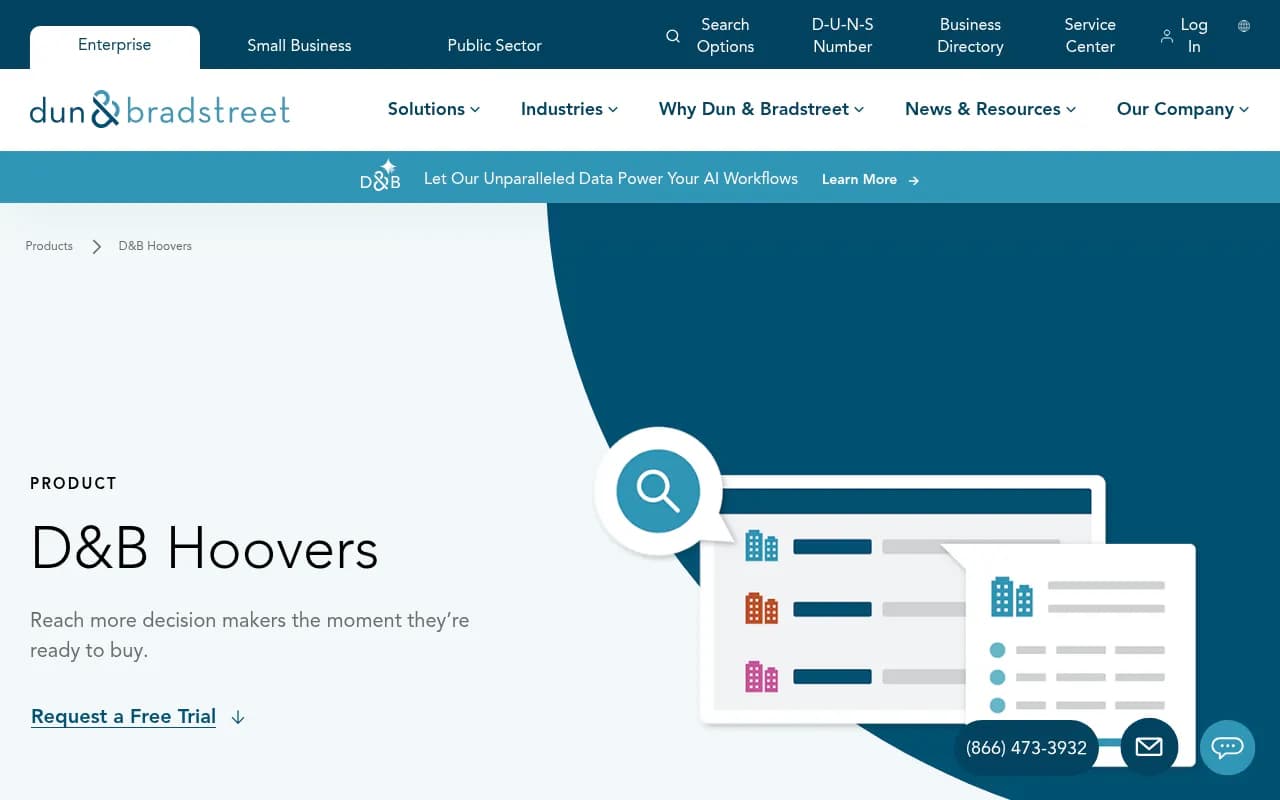Expand the Solutions dropdown
This screenshot has width=1280, height=800.
tap(475, 110)
